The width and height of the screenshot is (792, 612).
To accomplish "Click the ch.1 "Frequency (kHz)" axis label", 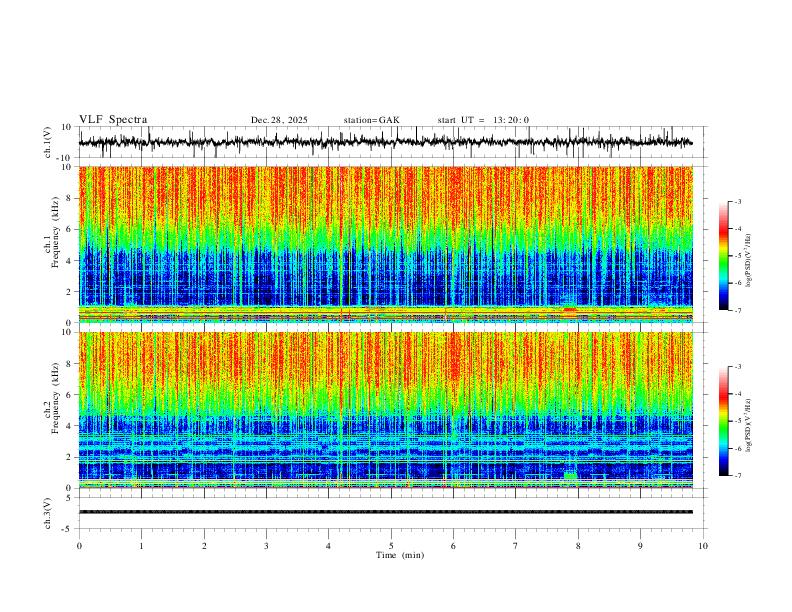I will click(56, 233).
